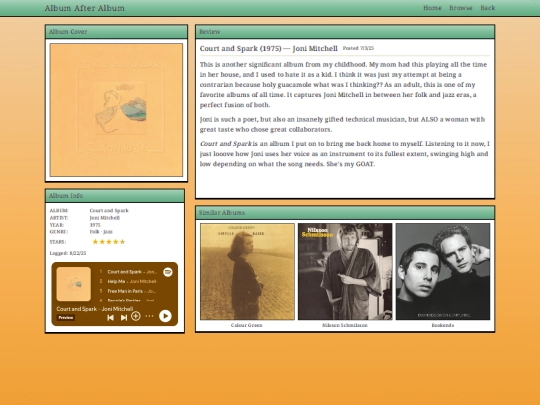Click the Similar Albums panel header
The image size is (540, 405).
click(345, 212)
